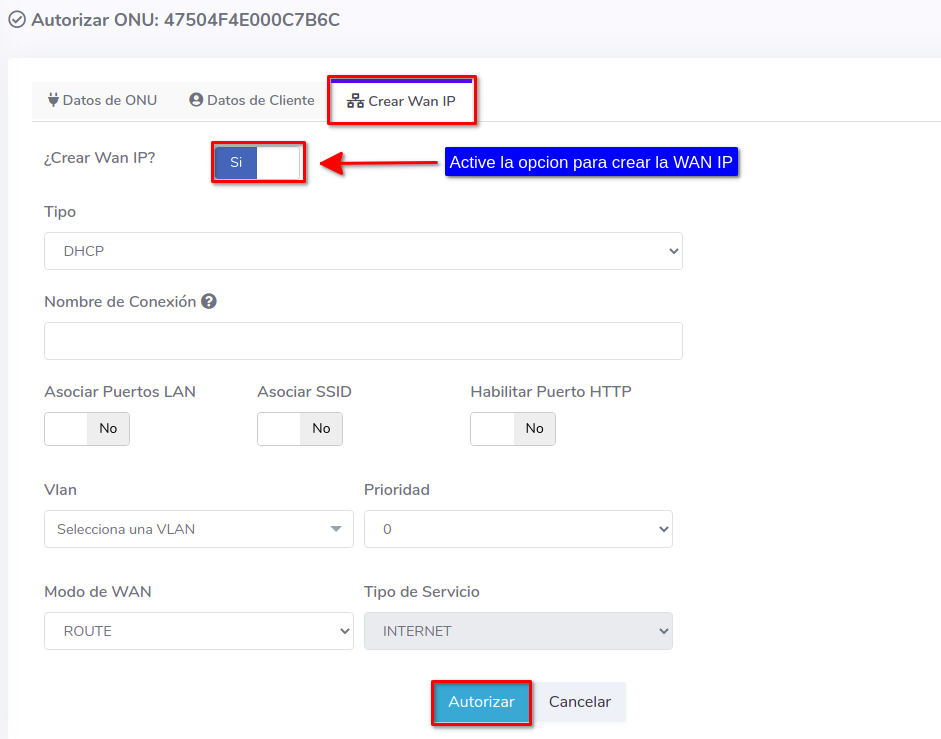This screenshot has width=941, height=739.
Task: Click the help icon next to Nombre de Conexión
Action: (x=209, y=301)
